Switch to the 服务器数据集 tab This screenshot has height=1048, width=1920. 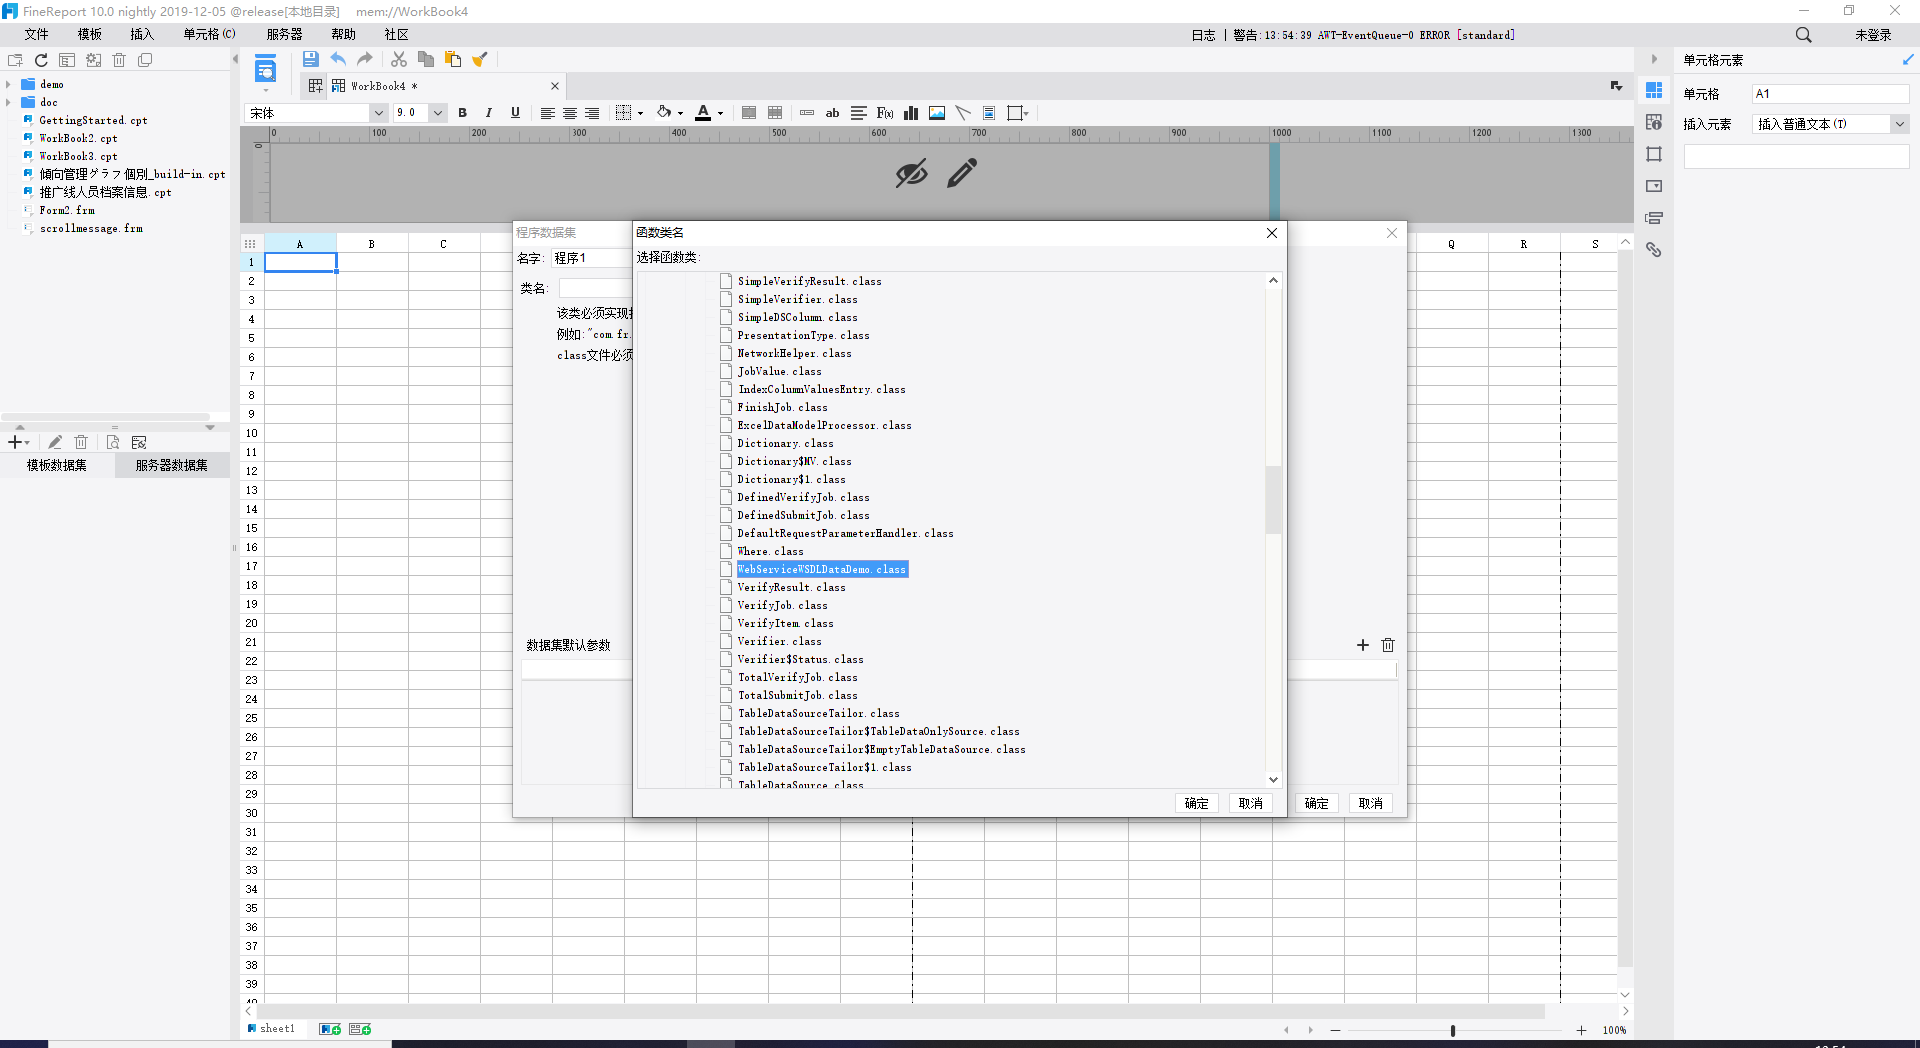(171, 465)
